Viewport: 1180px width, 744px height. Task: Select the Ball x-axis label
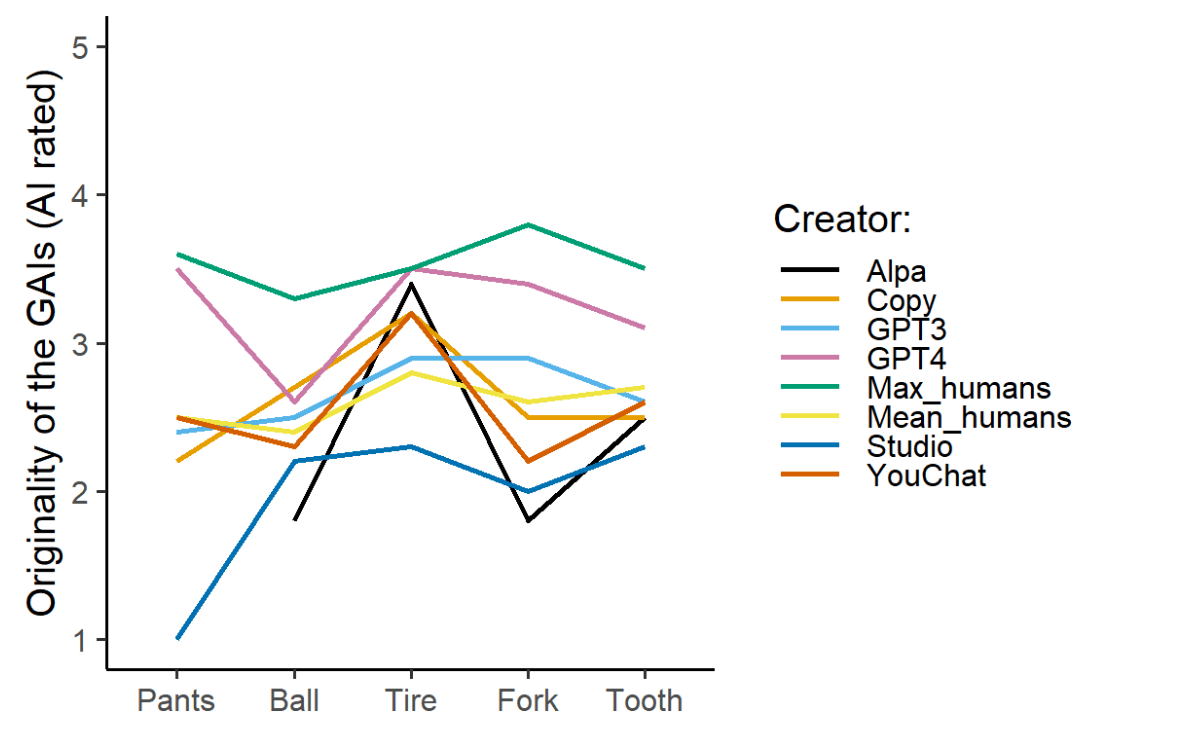(294, 700)
